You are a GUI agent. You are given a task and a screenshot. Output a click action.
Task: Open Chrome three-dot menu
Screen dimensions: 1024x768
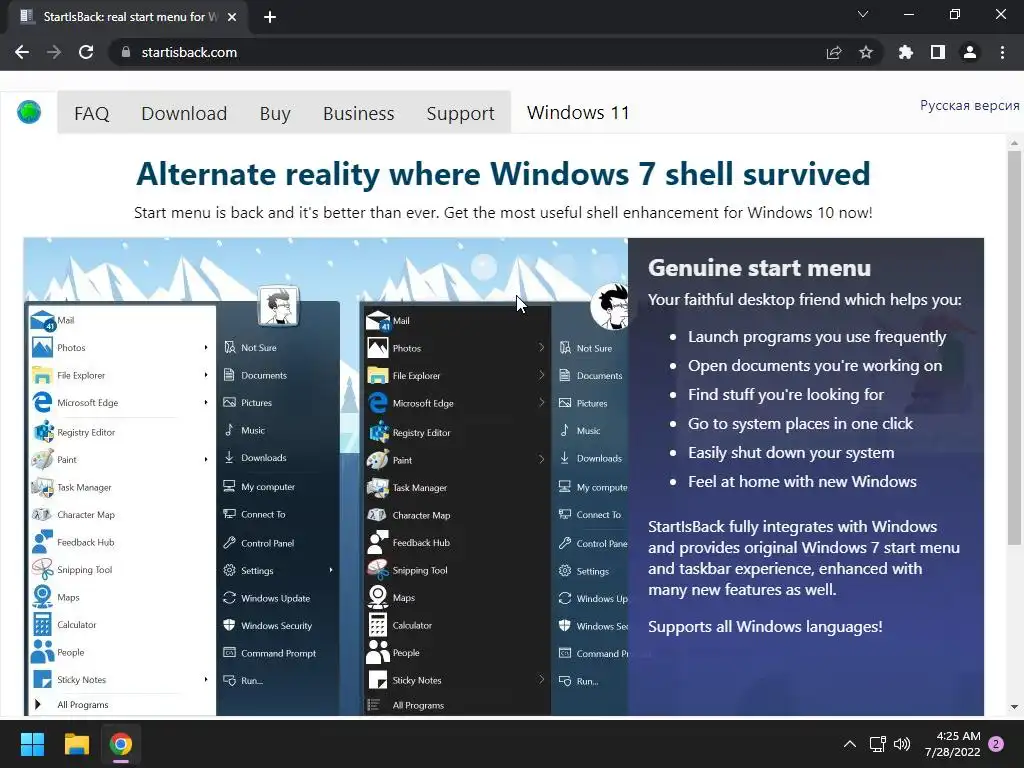1002,52
